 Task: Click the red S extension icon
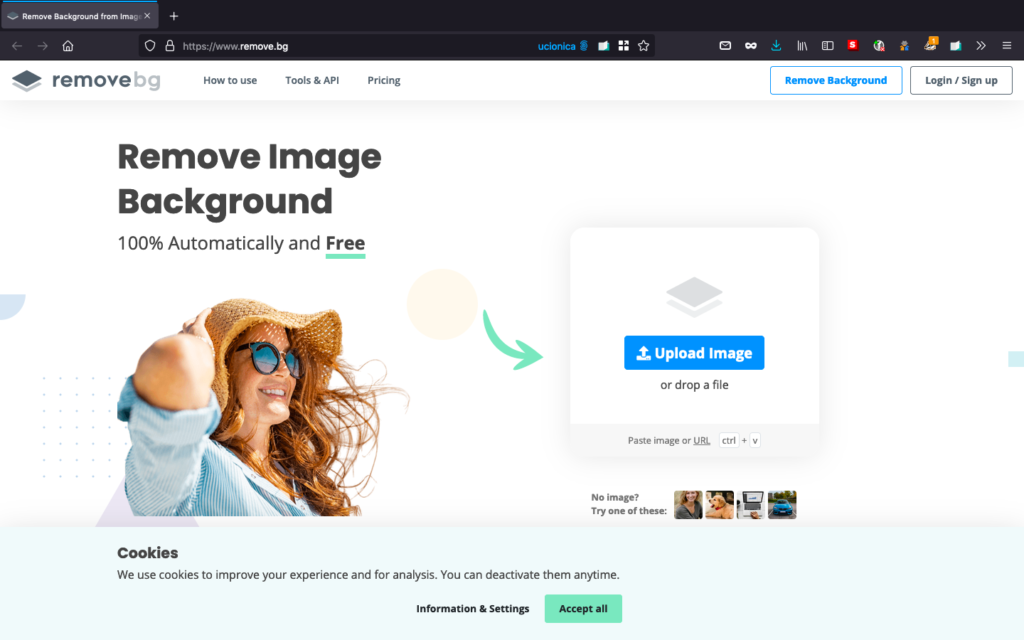[x=853, y=46]
